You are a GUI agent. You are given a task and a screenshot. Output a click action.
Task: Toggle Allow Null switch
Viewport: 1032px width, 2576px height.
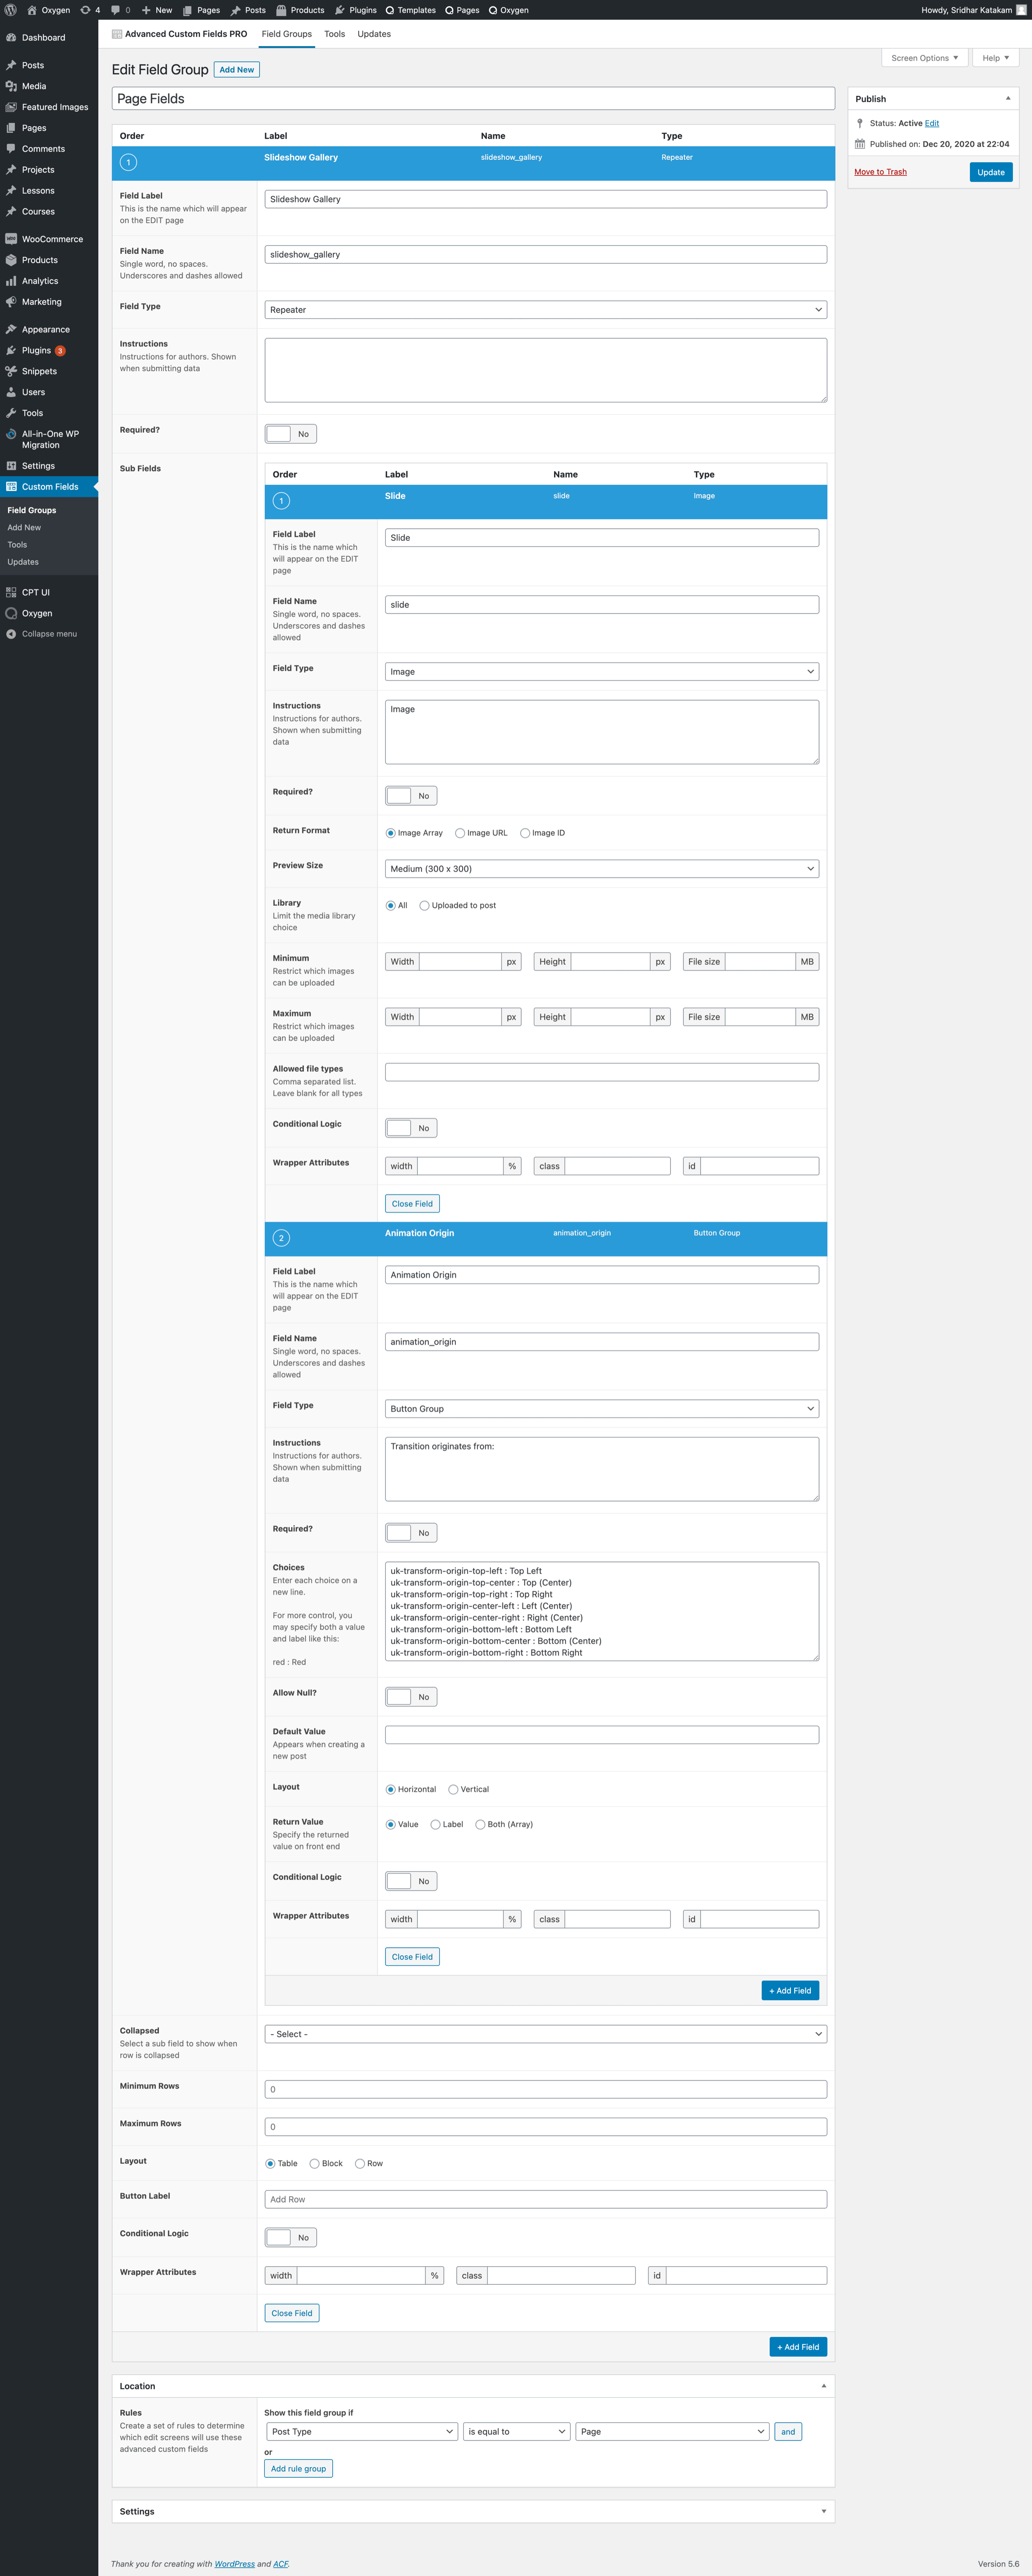point(411,1697)
